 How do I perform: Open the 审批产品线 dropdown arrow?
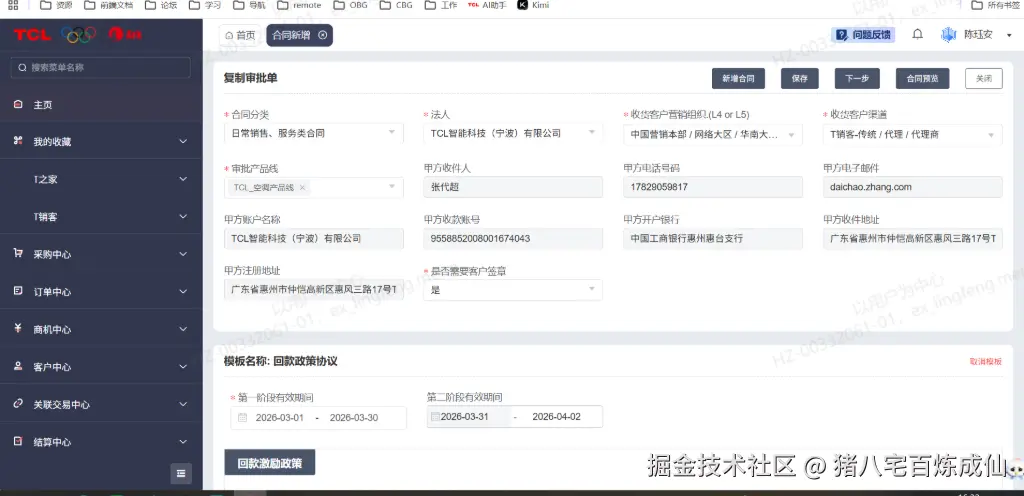[x=392, y=187]
